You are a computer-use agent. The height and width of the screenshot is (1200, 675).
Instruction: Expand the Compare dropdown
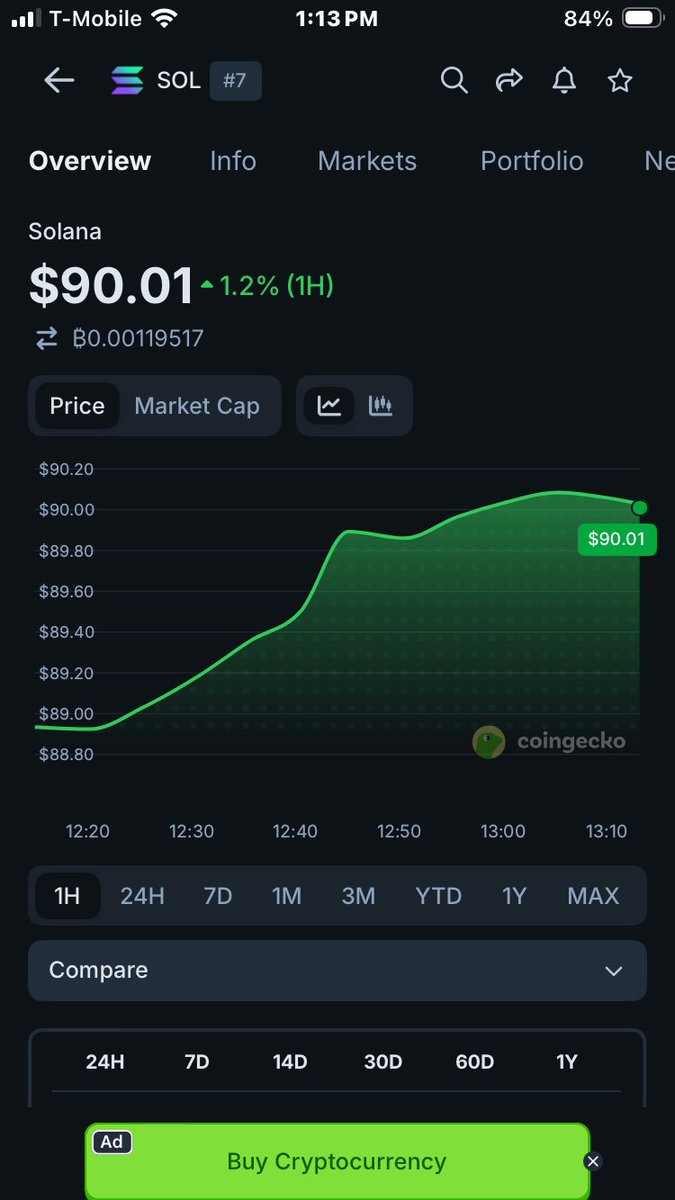pos(337,970)
